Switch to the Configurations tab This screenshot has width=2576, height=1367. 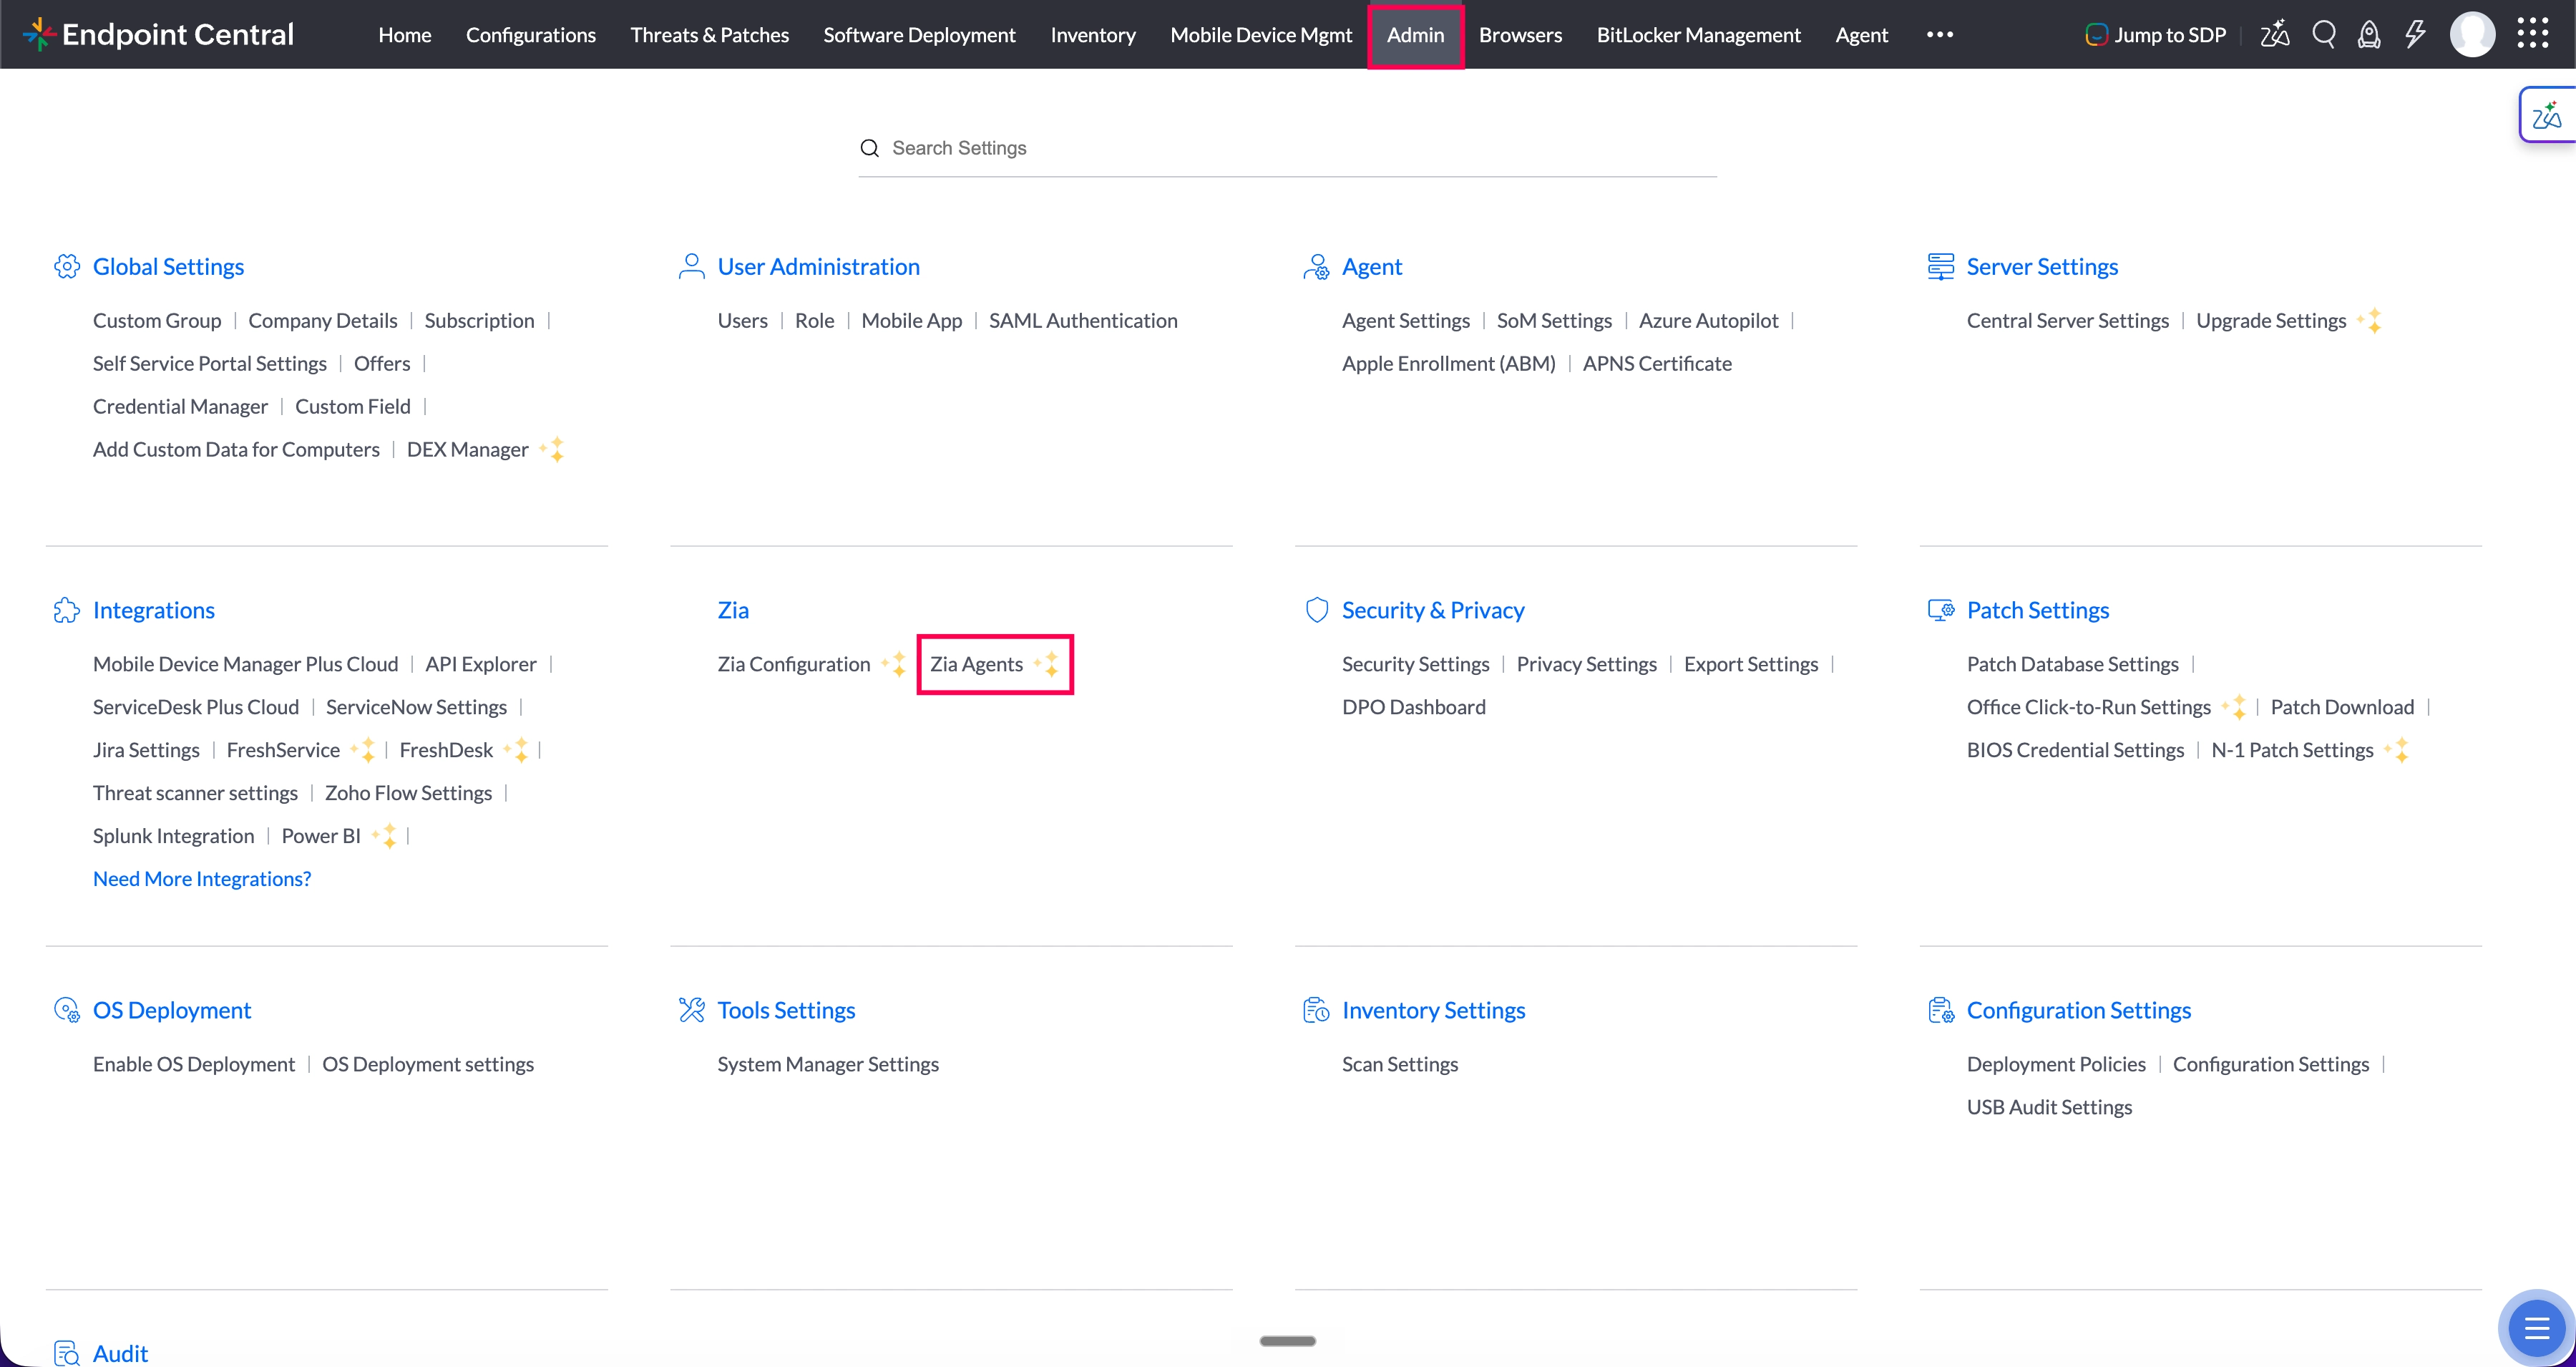point(530,35)
